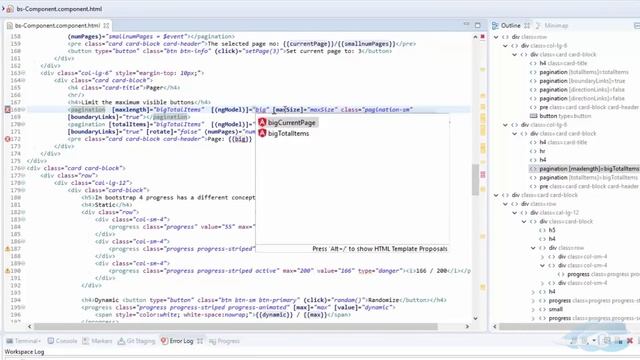The width and height of the screenshot is (640, 360).
Task: Collapse div class=col-lg-12 in the Outline
Action: click(x=515, y=213)
